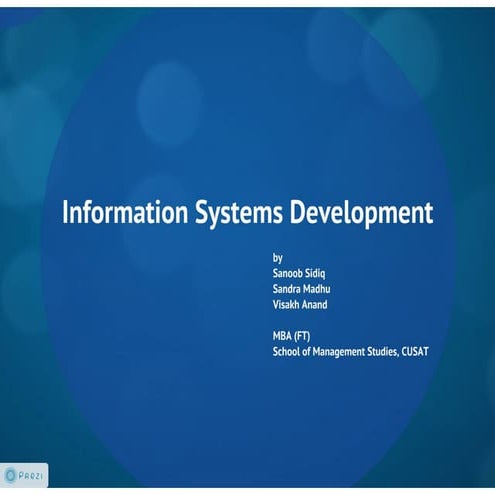Click the 'MBA (FT)' line

(291, 336)
